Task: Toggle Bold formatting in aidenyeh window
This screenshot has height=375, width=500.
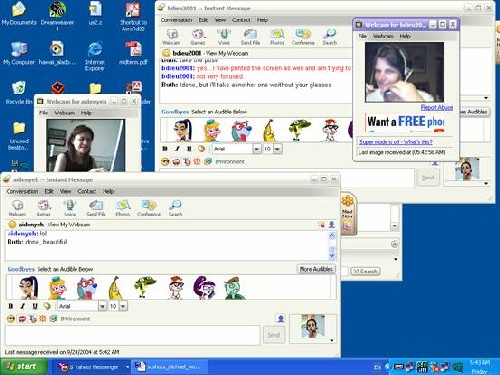Action: click(11, 306)
